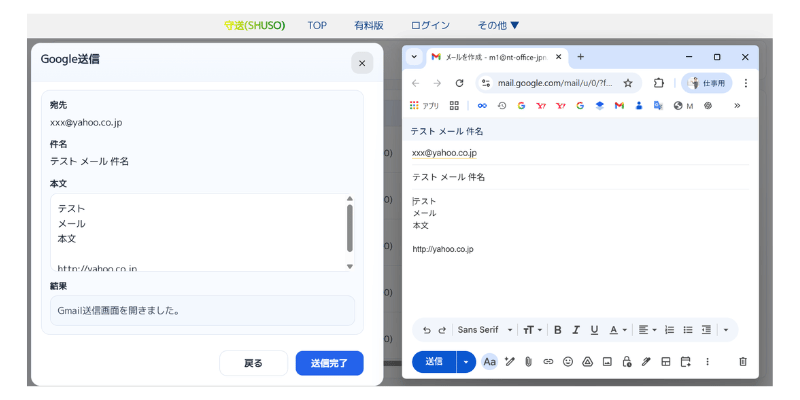
Task: Open the アプリ apps shortcut
Action: [424, 106]
